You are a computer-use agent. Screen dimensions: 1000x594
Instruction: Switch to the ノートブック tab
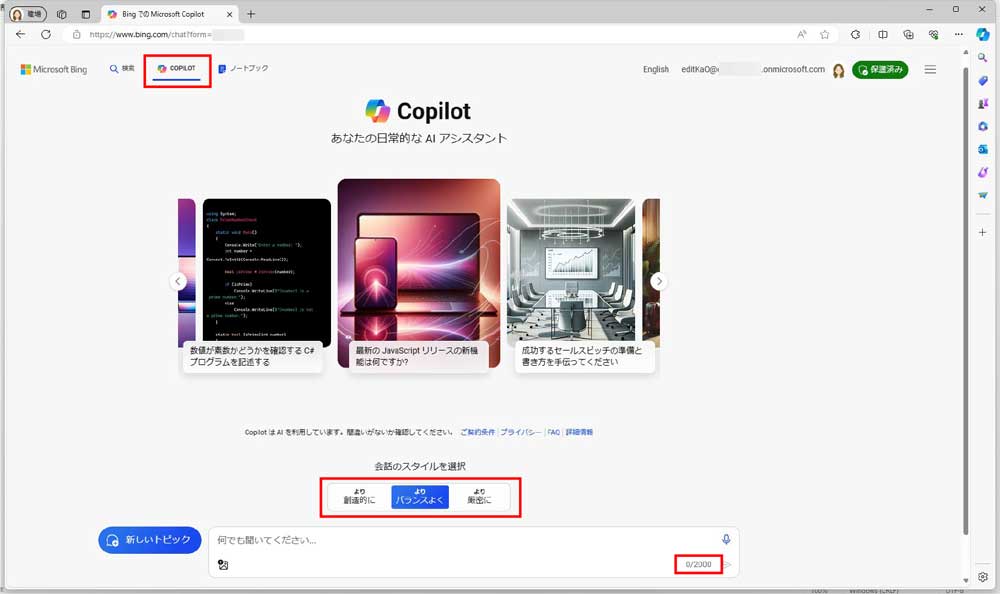coord(243,68)
